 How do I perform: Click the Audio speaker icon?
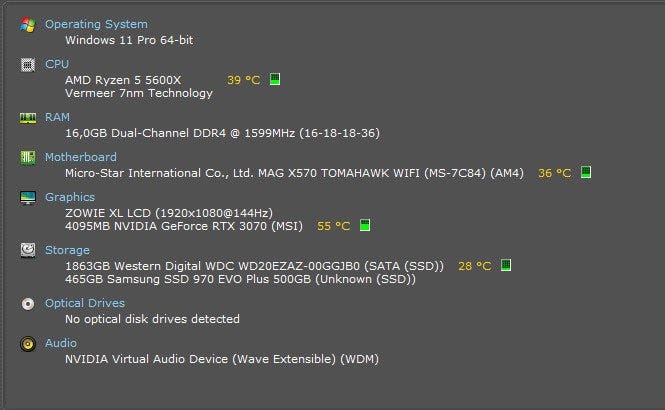pyautogui.click(x=28, y=343)
